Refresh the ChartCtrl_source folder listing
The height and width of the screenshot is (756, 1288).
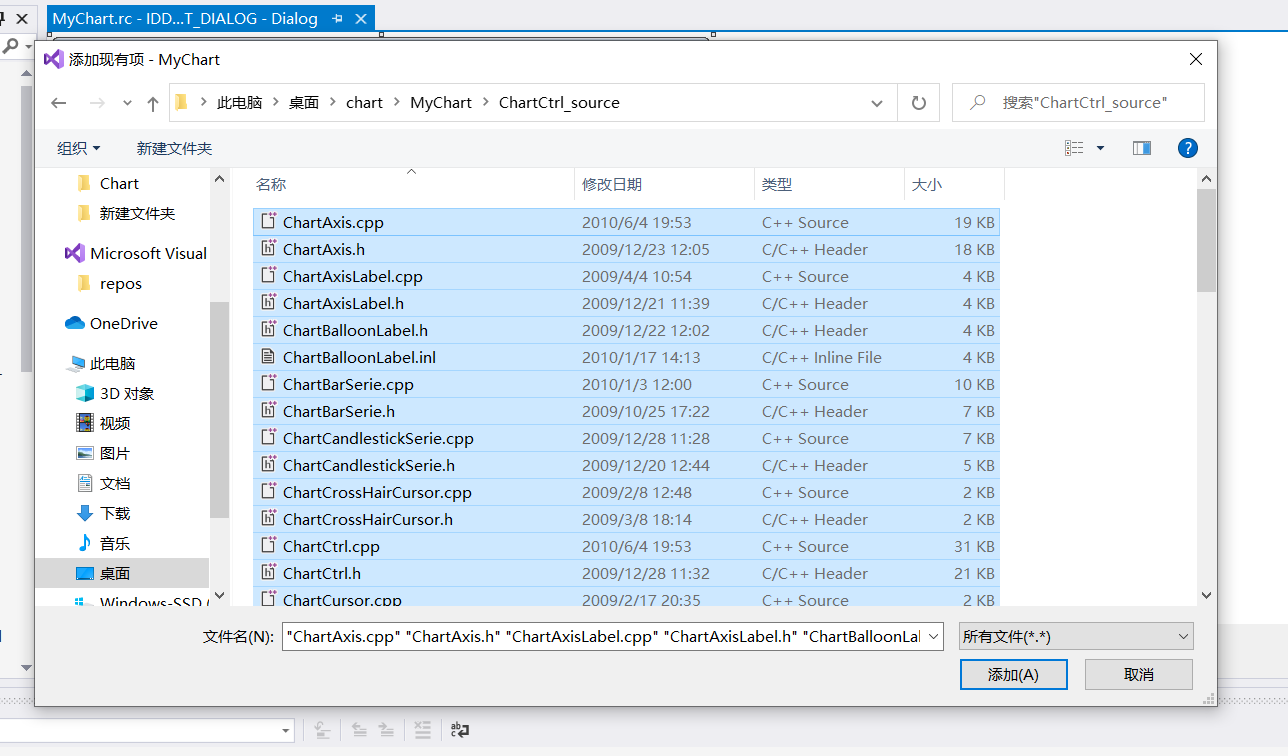(918, 102)
